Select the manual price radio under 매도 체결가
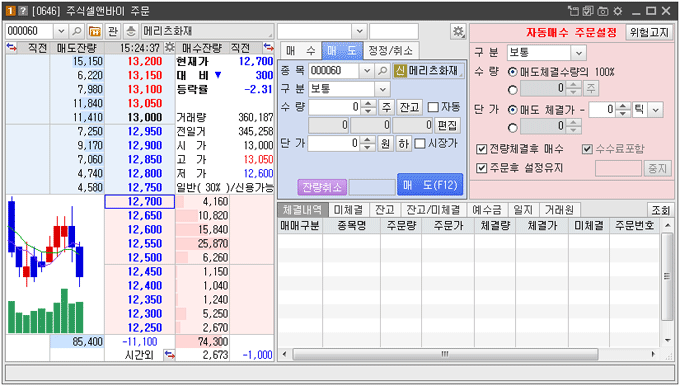 513,128
